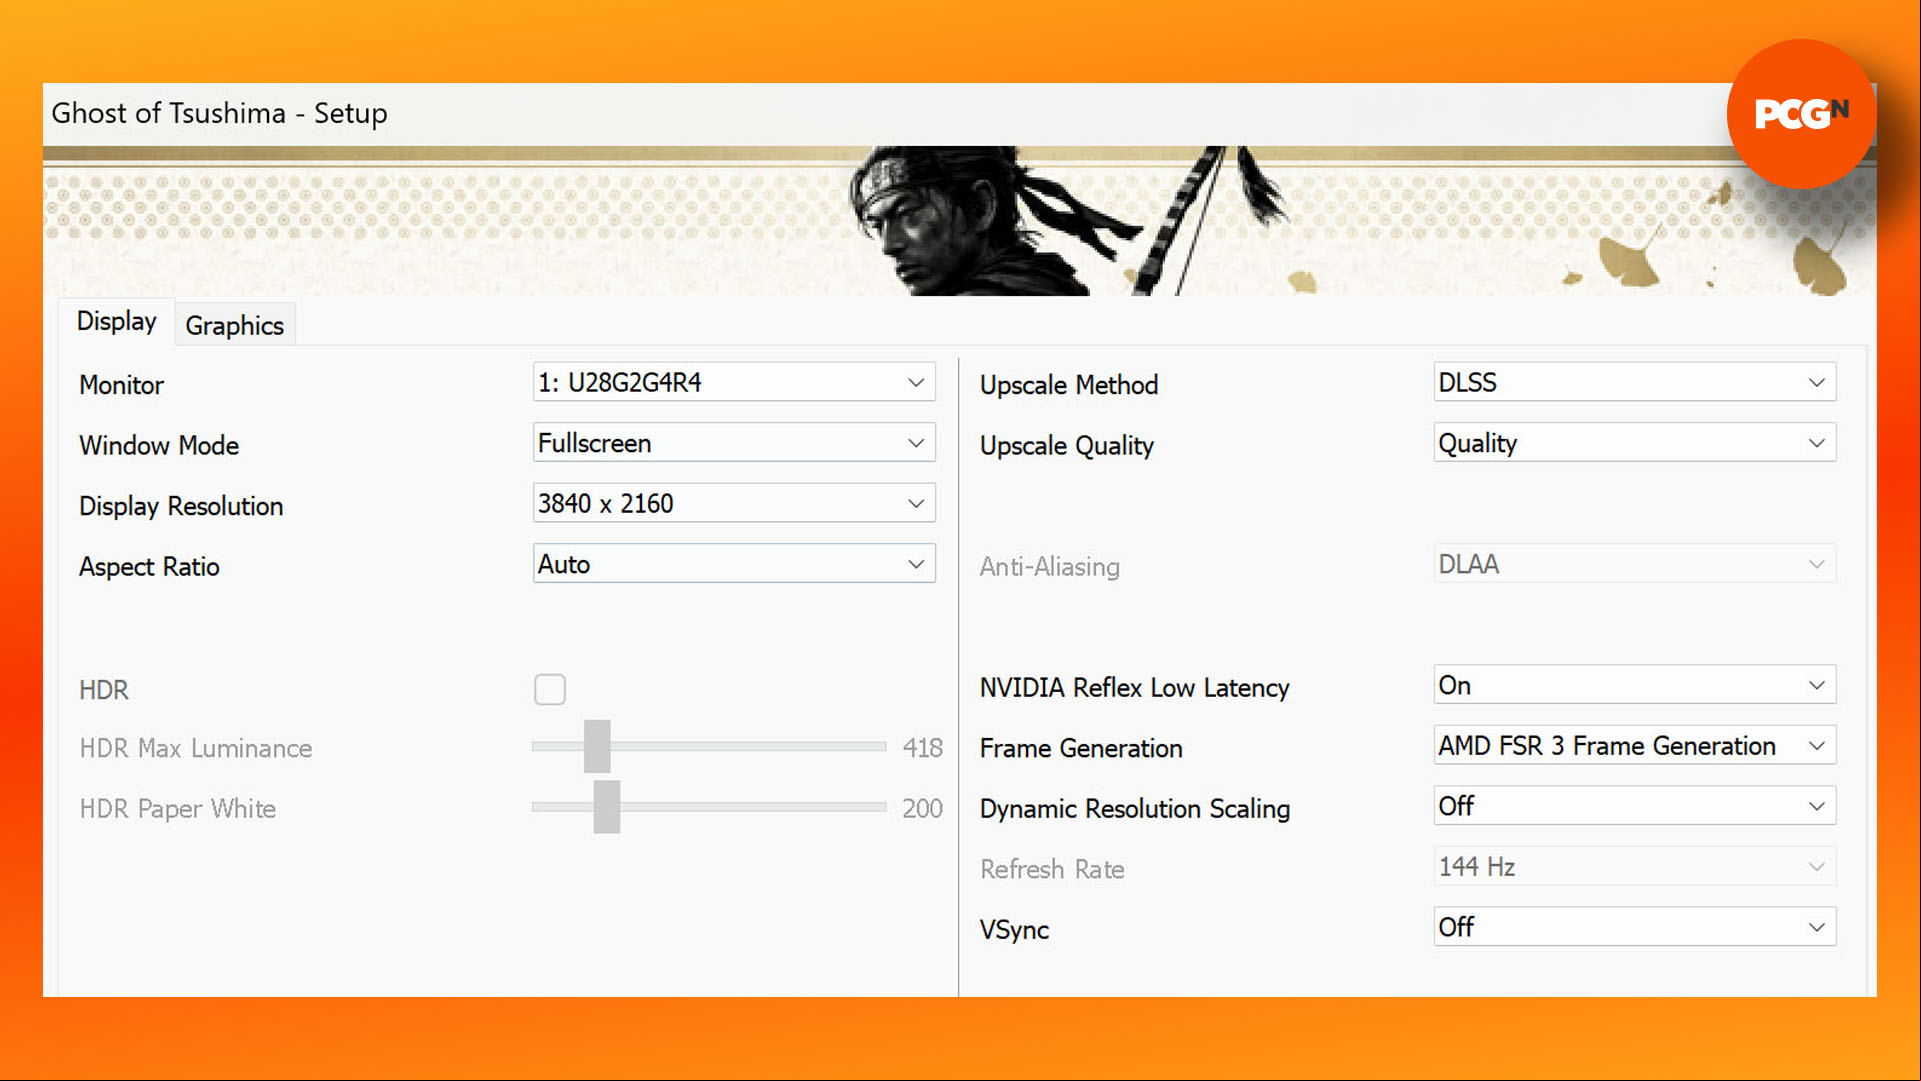Viewport: 1921px width, 1081px height.
Task: Open the Upscale Method dropdown showing DLSS
Action: click(x=1634, y=382)
